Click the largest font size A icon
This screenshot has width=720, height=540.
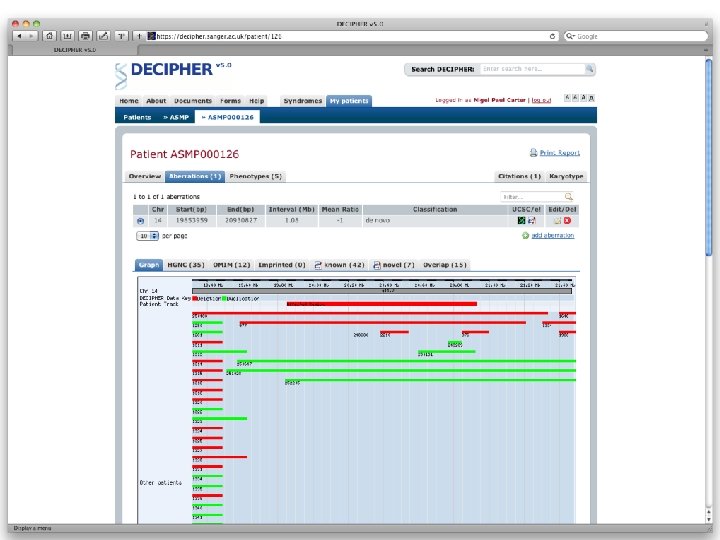coord(591,98)
